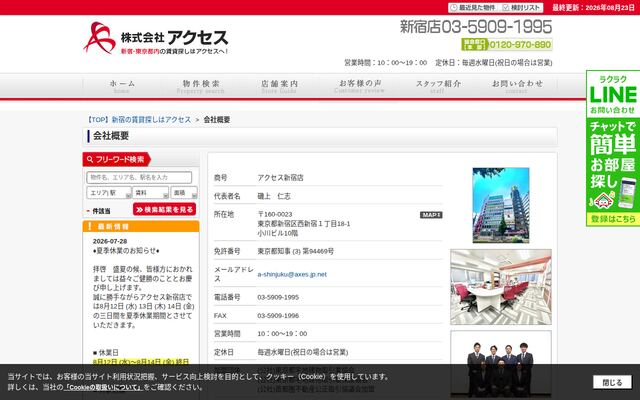Click FAX number 03-5909-1996
The width and height of the screenshot is (640, 400).
point(278,316)
